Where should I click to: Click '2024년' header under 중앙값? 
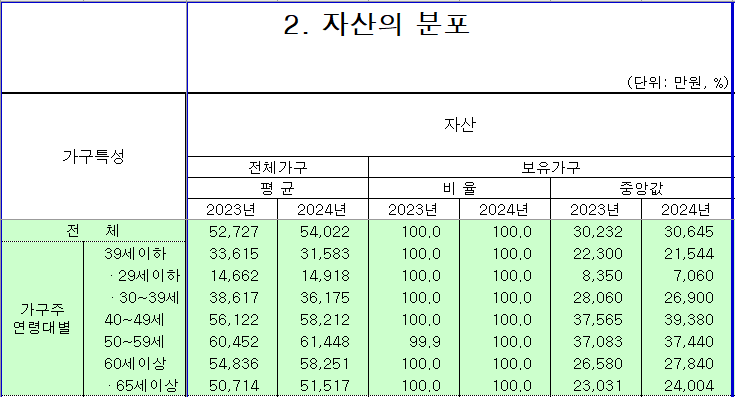tap(687, 209)
